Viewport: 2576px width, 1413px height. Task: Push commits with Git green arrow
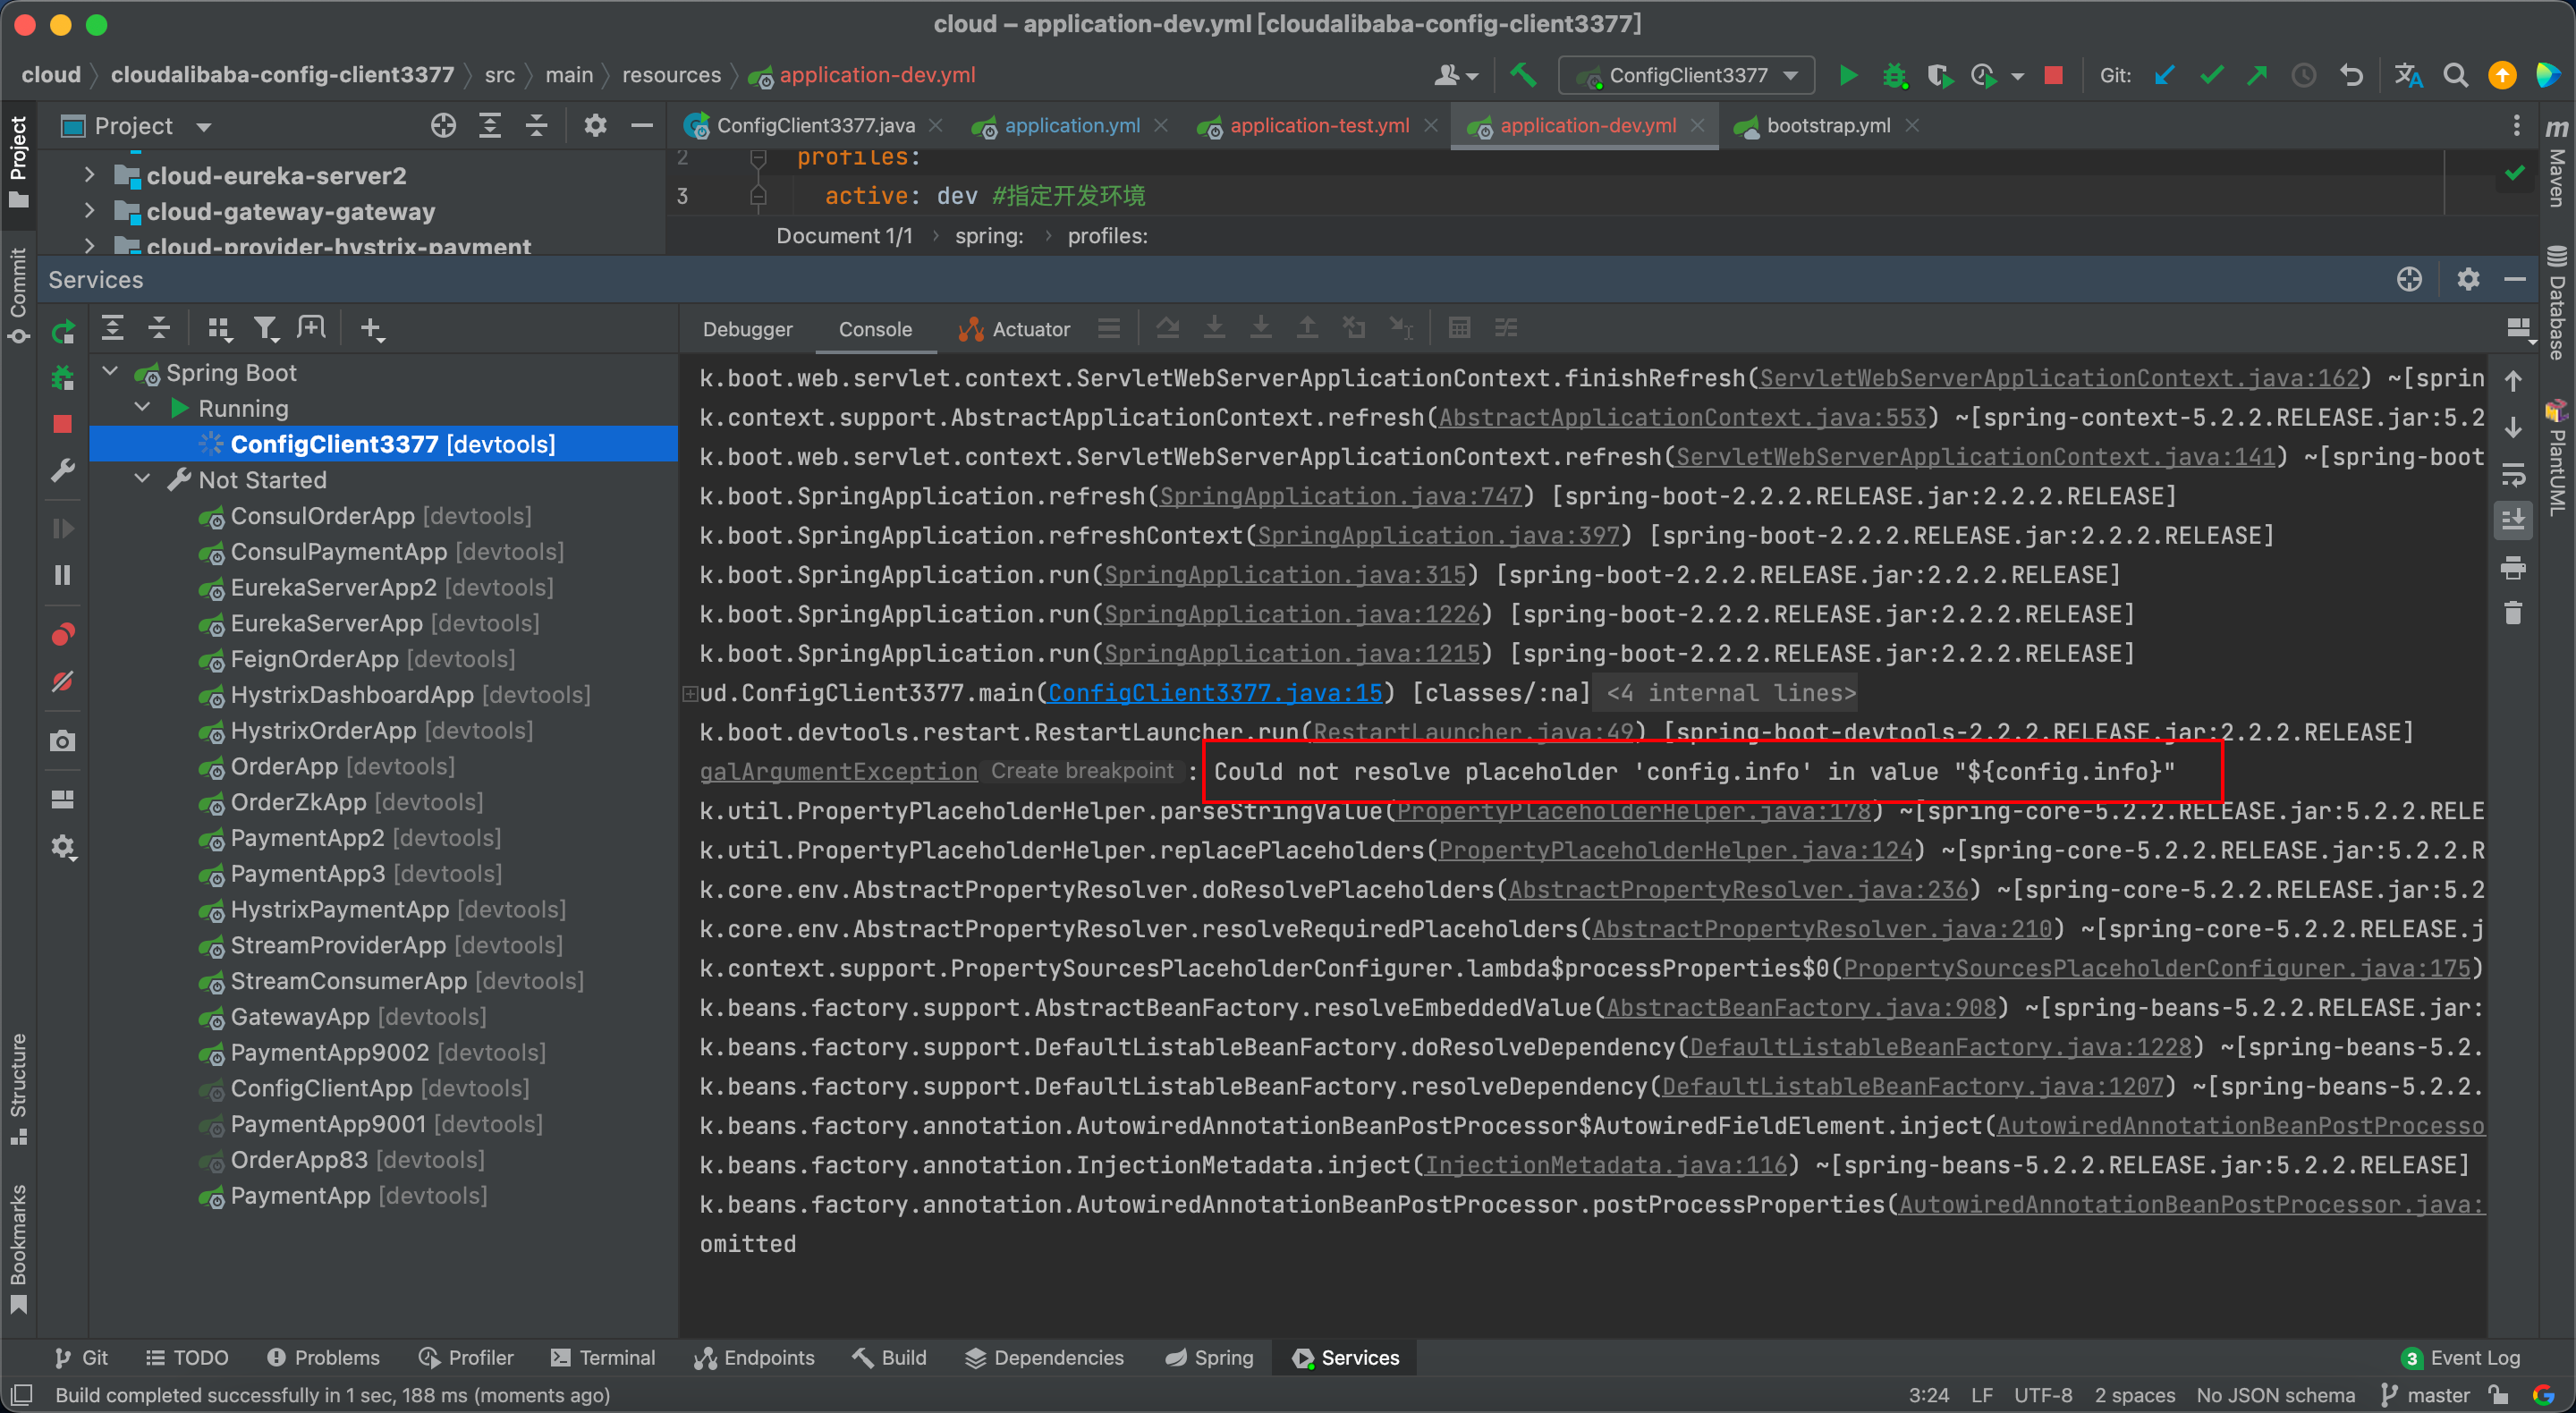coord(2257,75)
